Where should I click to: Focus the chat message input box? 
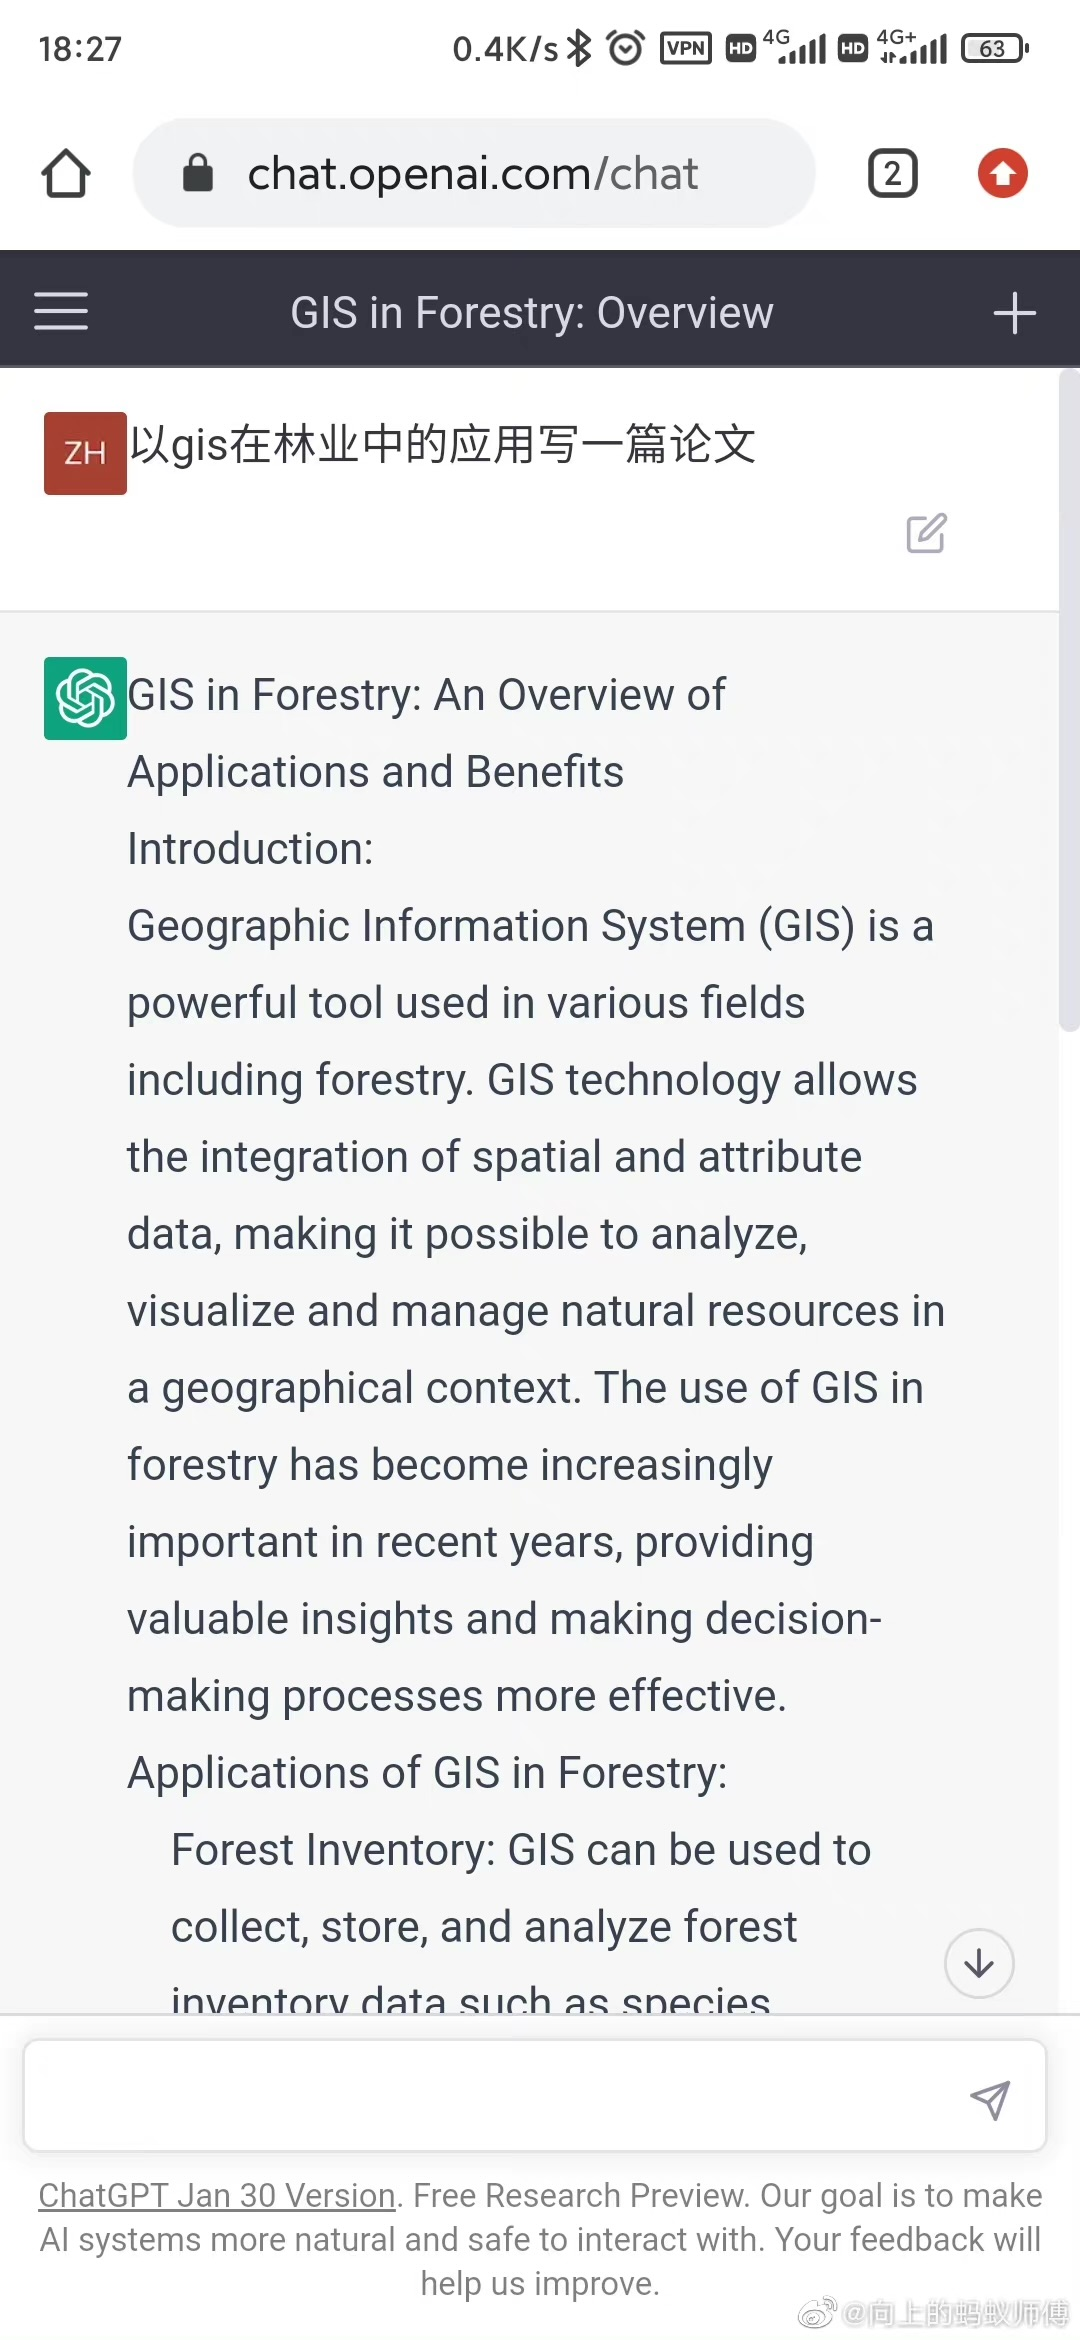tap(490, 2097)
